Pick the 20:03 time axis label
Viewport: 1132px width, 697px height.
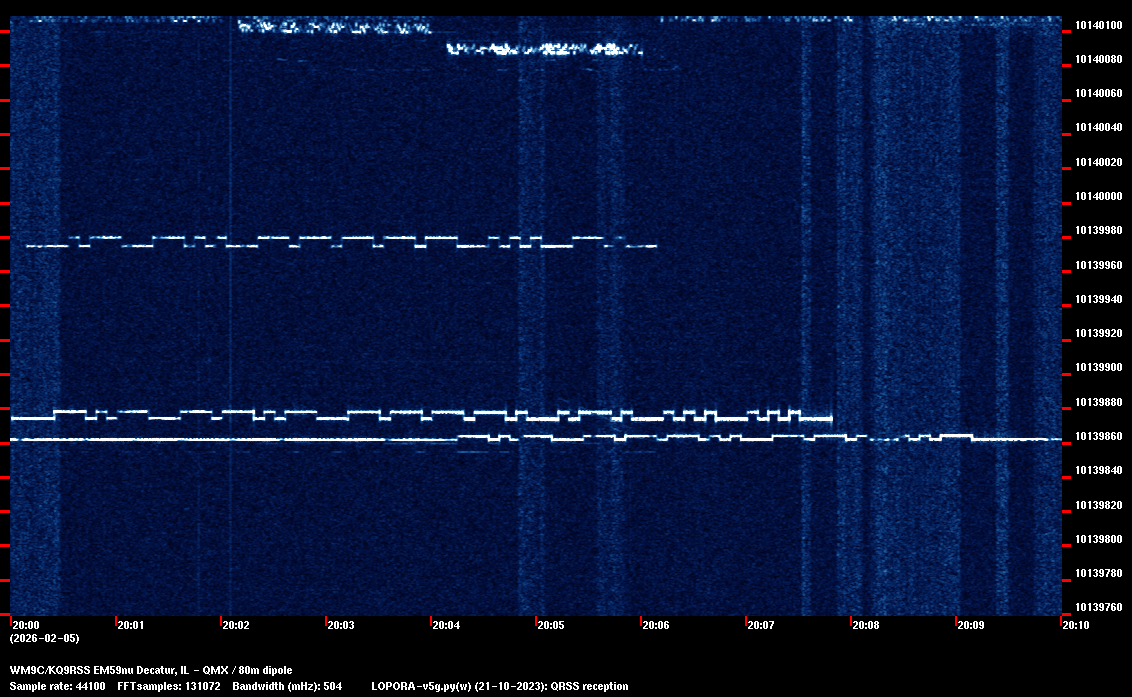(341, 625)
